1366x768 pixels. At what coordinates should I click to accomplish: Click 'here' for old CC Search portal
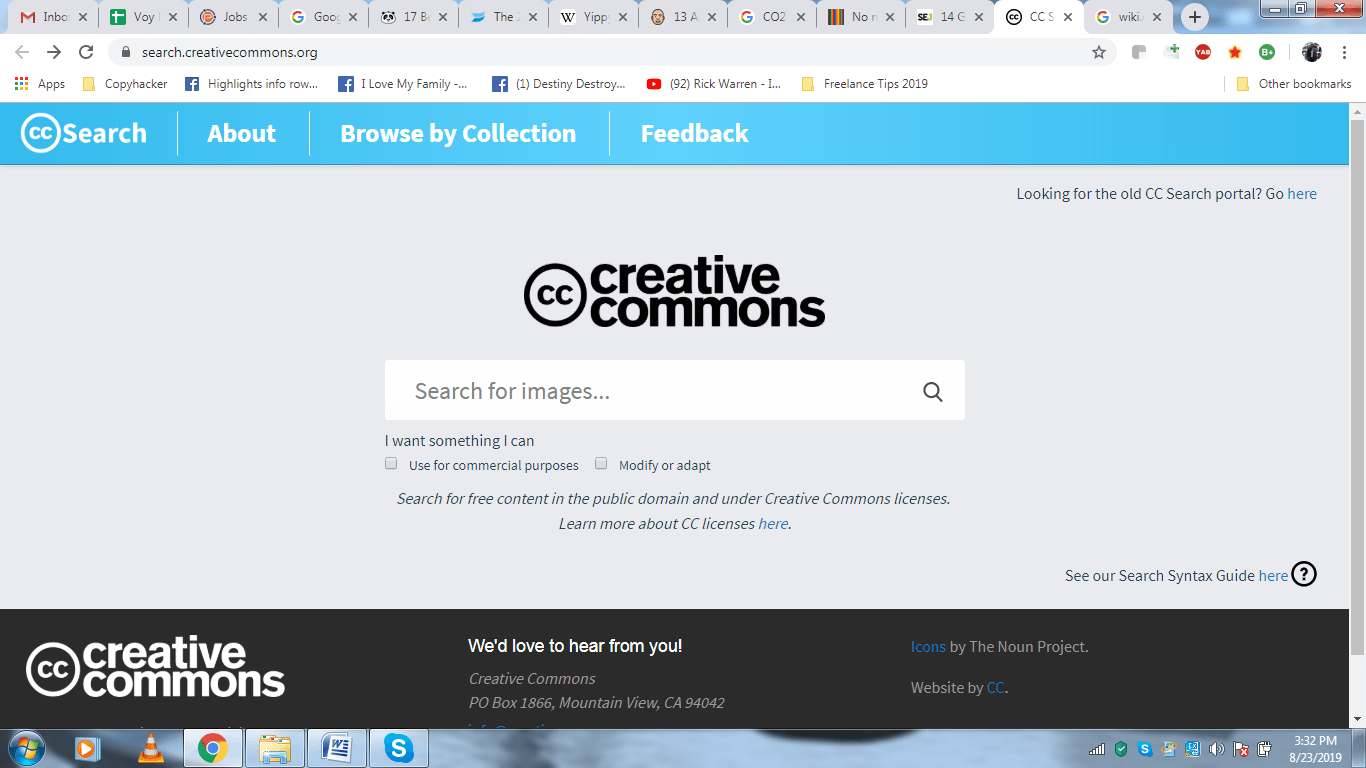click(x=1302, y=194)
